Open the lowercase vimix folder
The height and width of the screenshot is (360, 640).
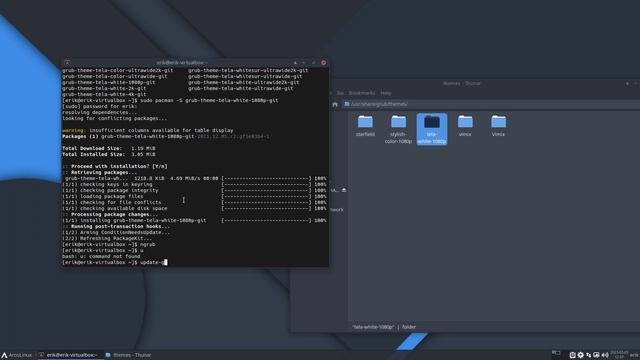pos(465,126)
